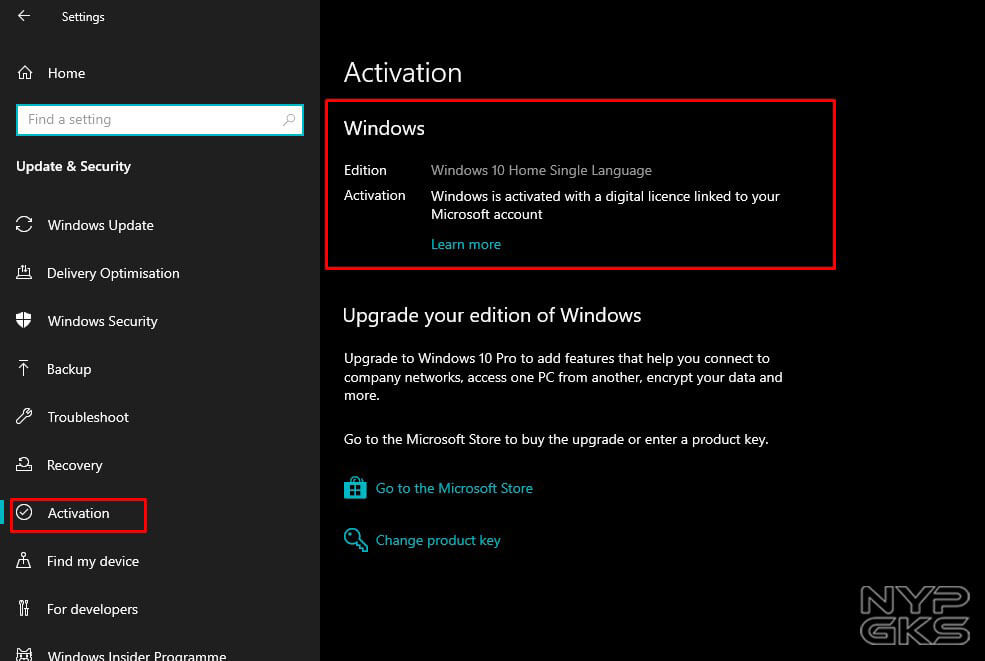985x661 pixels.
Task: Select For developers in the sidebar
Action: click(92, 609)
